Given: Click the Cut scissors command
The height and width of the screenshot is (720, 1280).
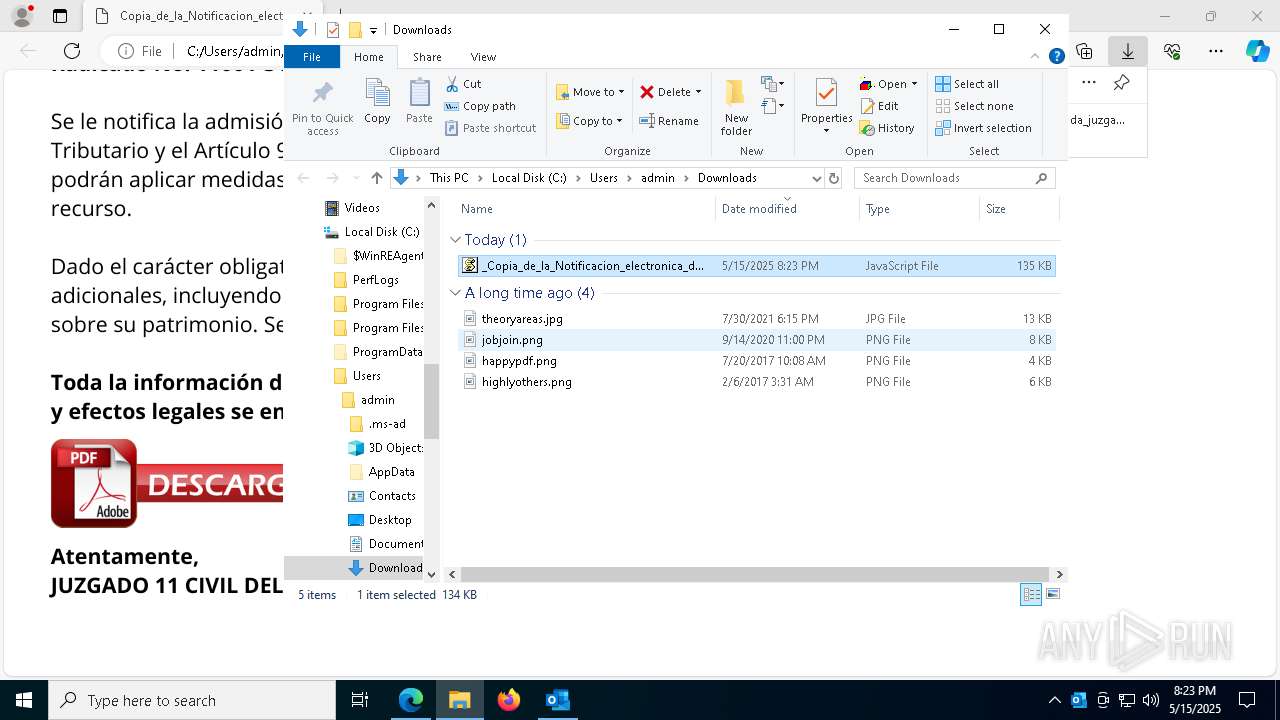Looking at the screenshot, I should (x=463, y=84).
